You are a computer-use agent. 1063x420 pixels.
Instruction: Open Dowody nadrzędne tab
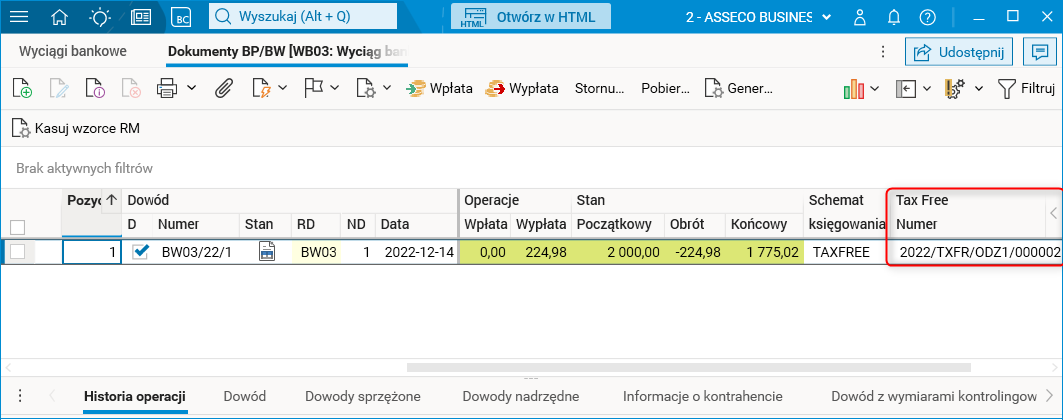pos(521,396)
